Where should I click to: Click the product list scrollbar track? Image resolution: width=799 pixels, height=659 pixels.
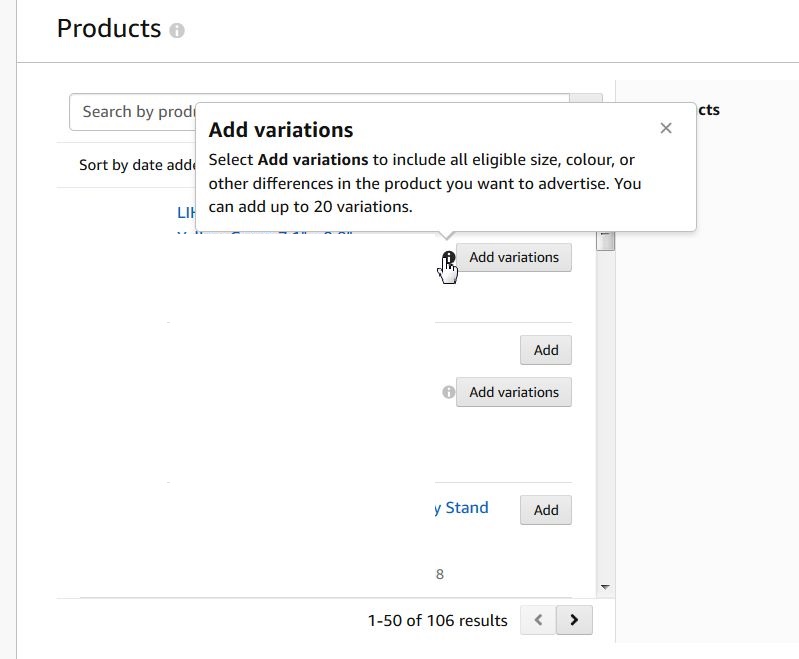[x=605, y=420]
